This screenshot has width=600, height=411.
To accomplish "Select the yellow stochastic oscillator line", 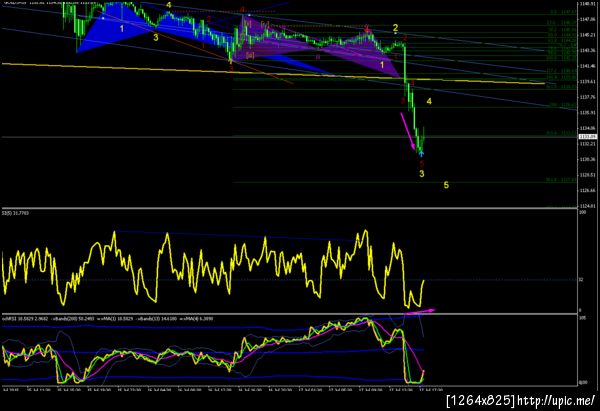I will (213, 269).
